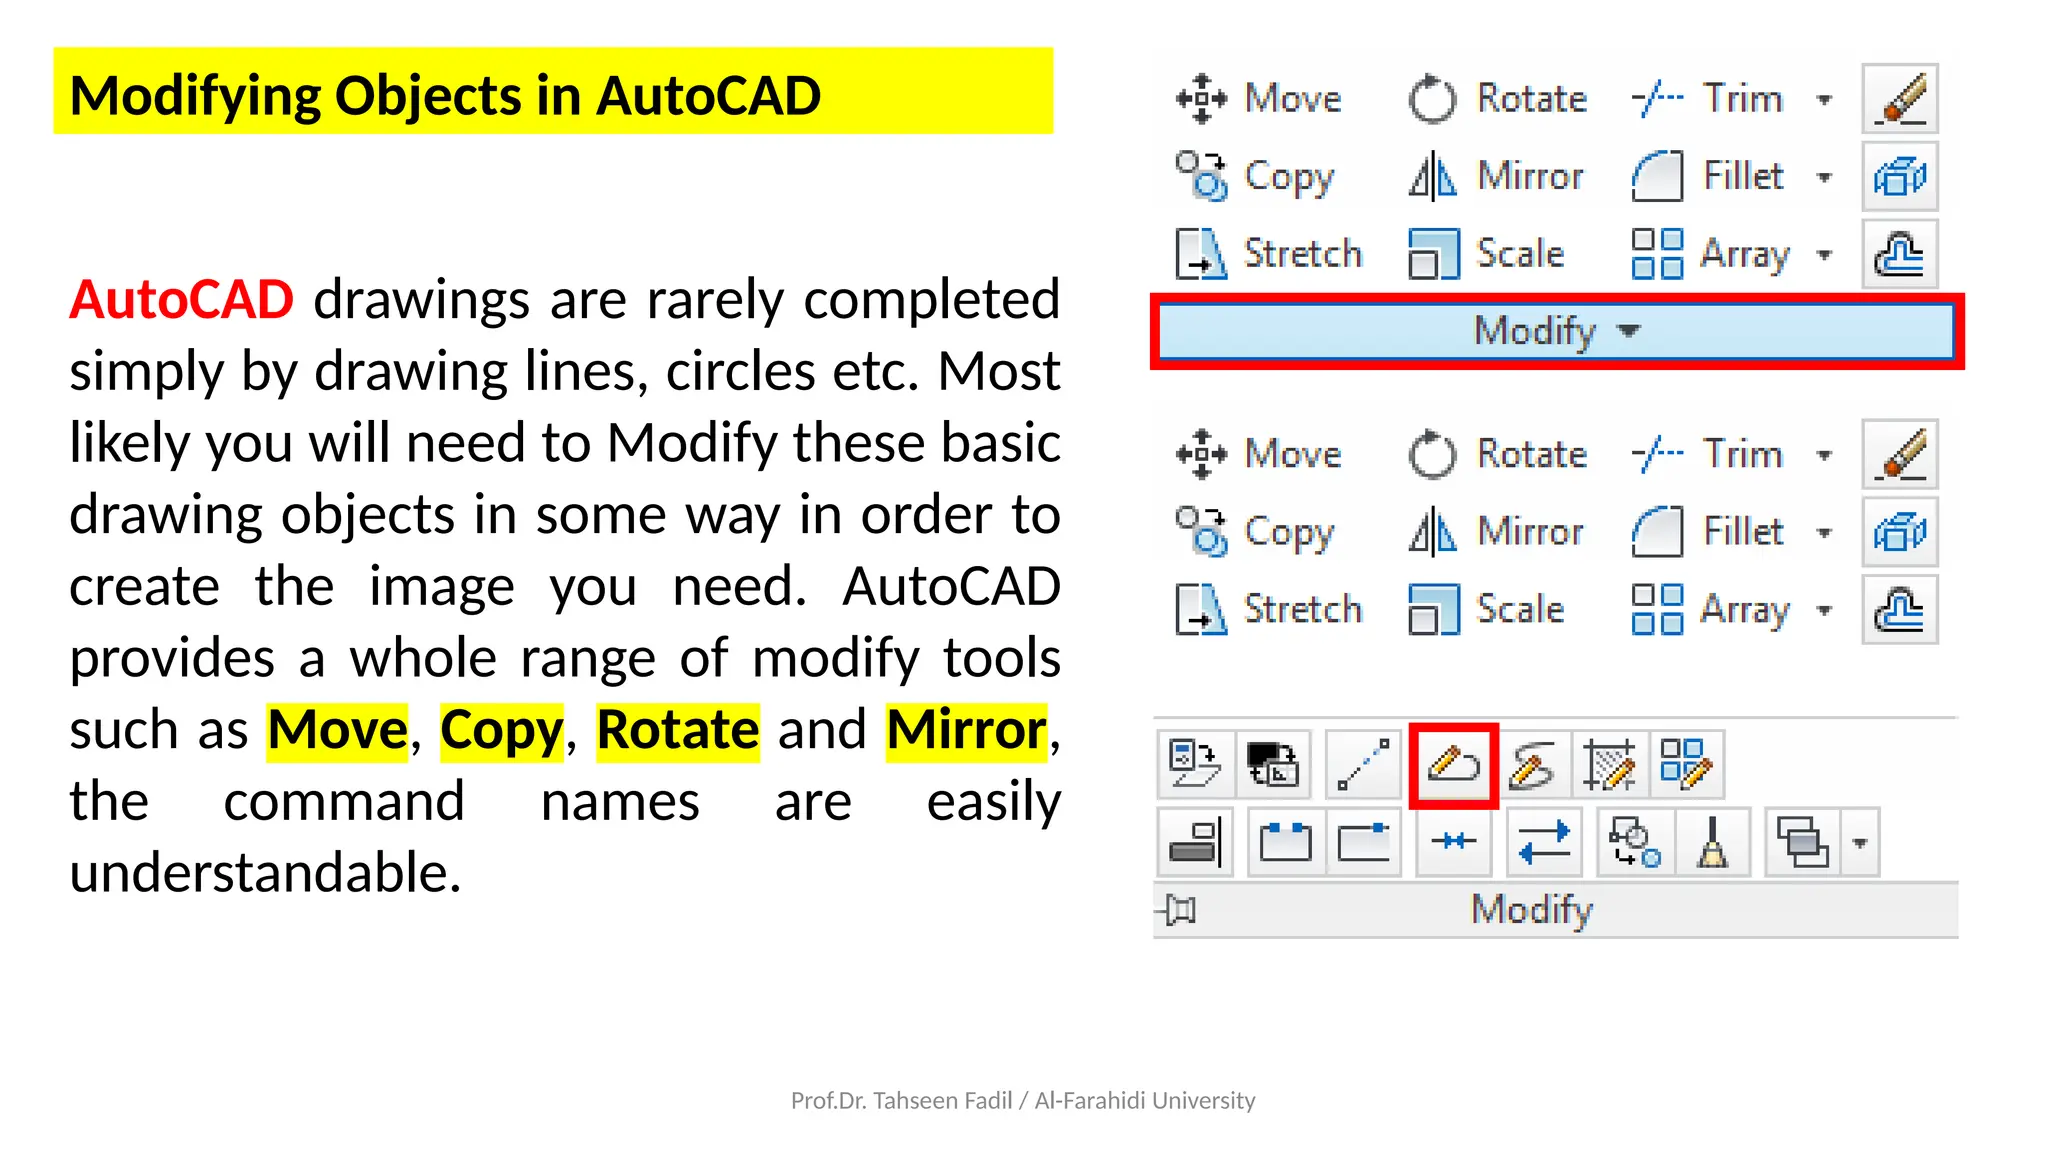The width and height of the screenshot is (2048, 1152).
Task: Select Array in the panel with the blue Modify title
Action: coord(1710,253)
